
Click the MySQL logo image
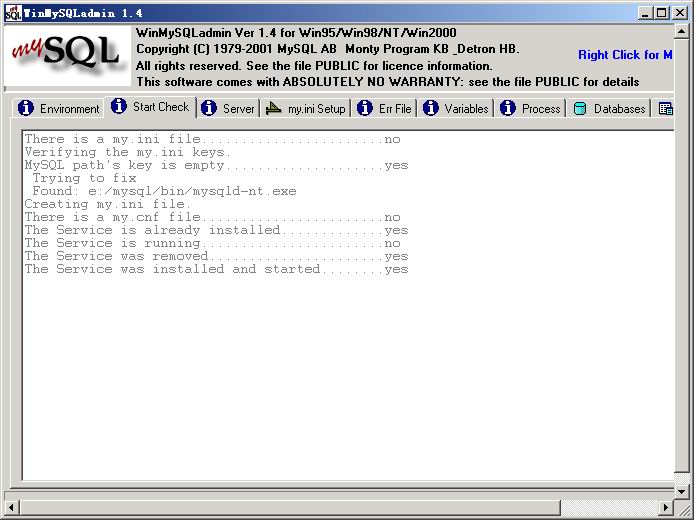67,55
